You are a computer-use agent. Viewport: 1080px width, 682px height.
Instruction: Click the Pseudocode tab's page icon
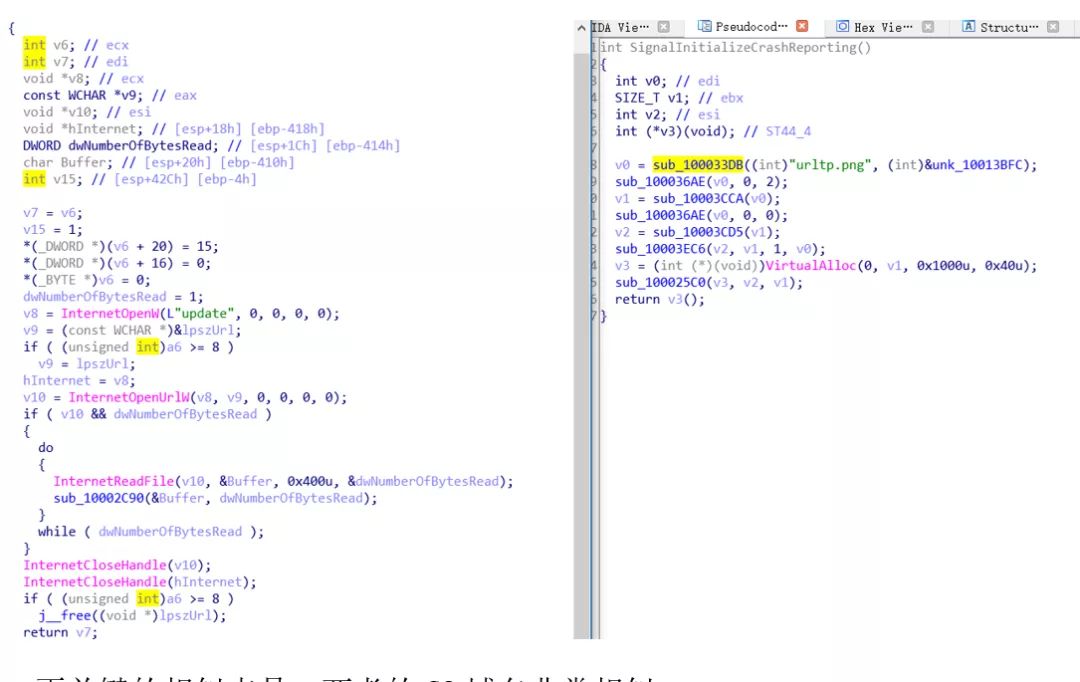click(704, 26)
